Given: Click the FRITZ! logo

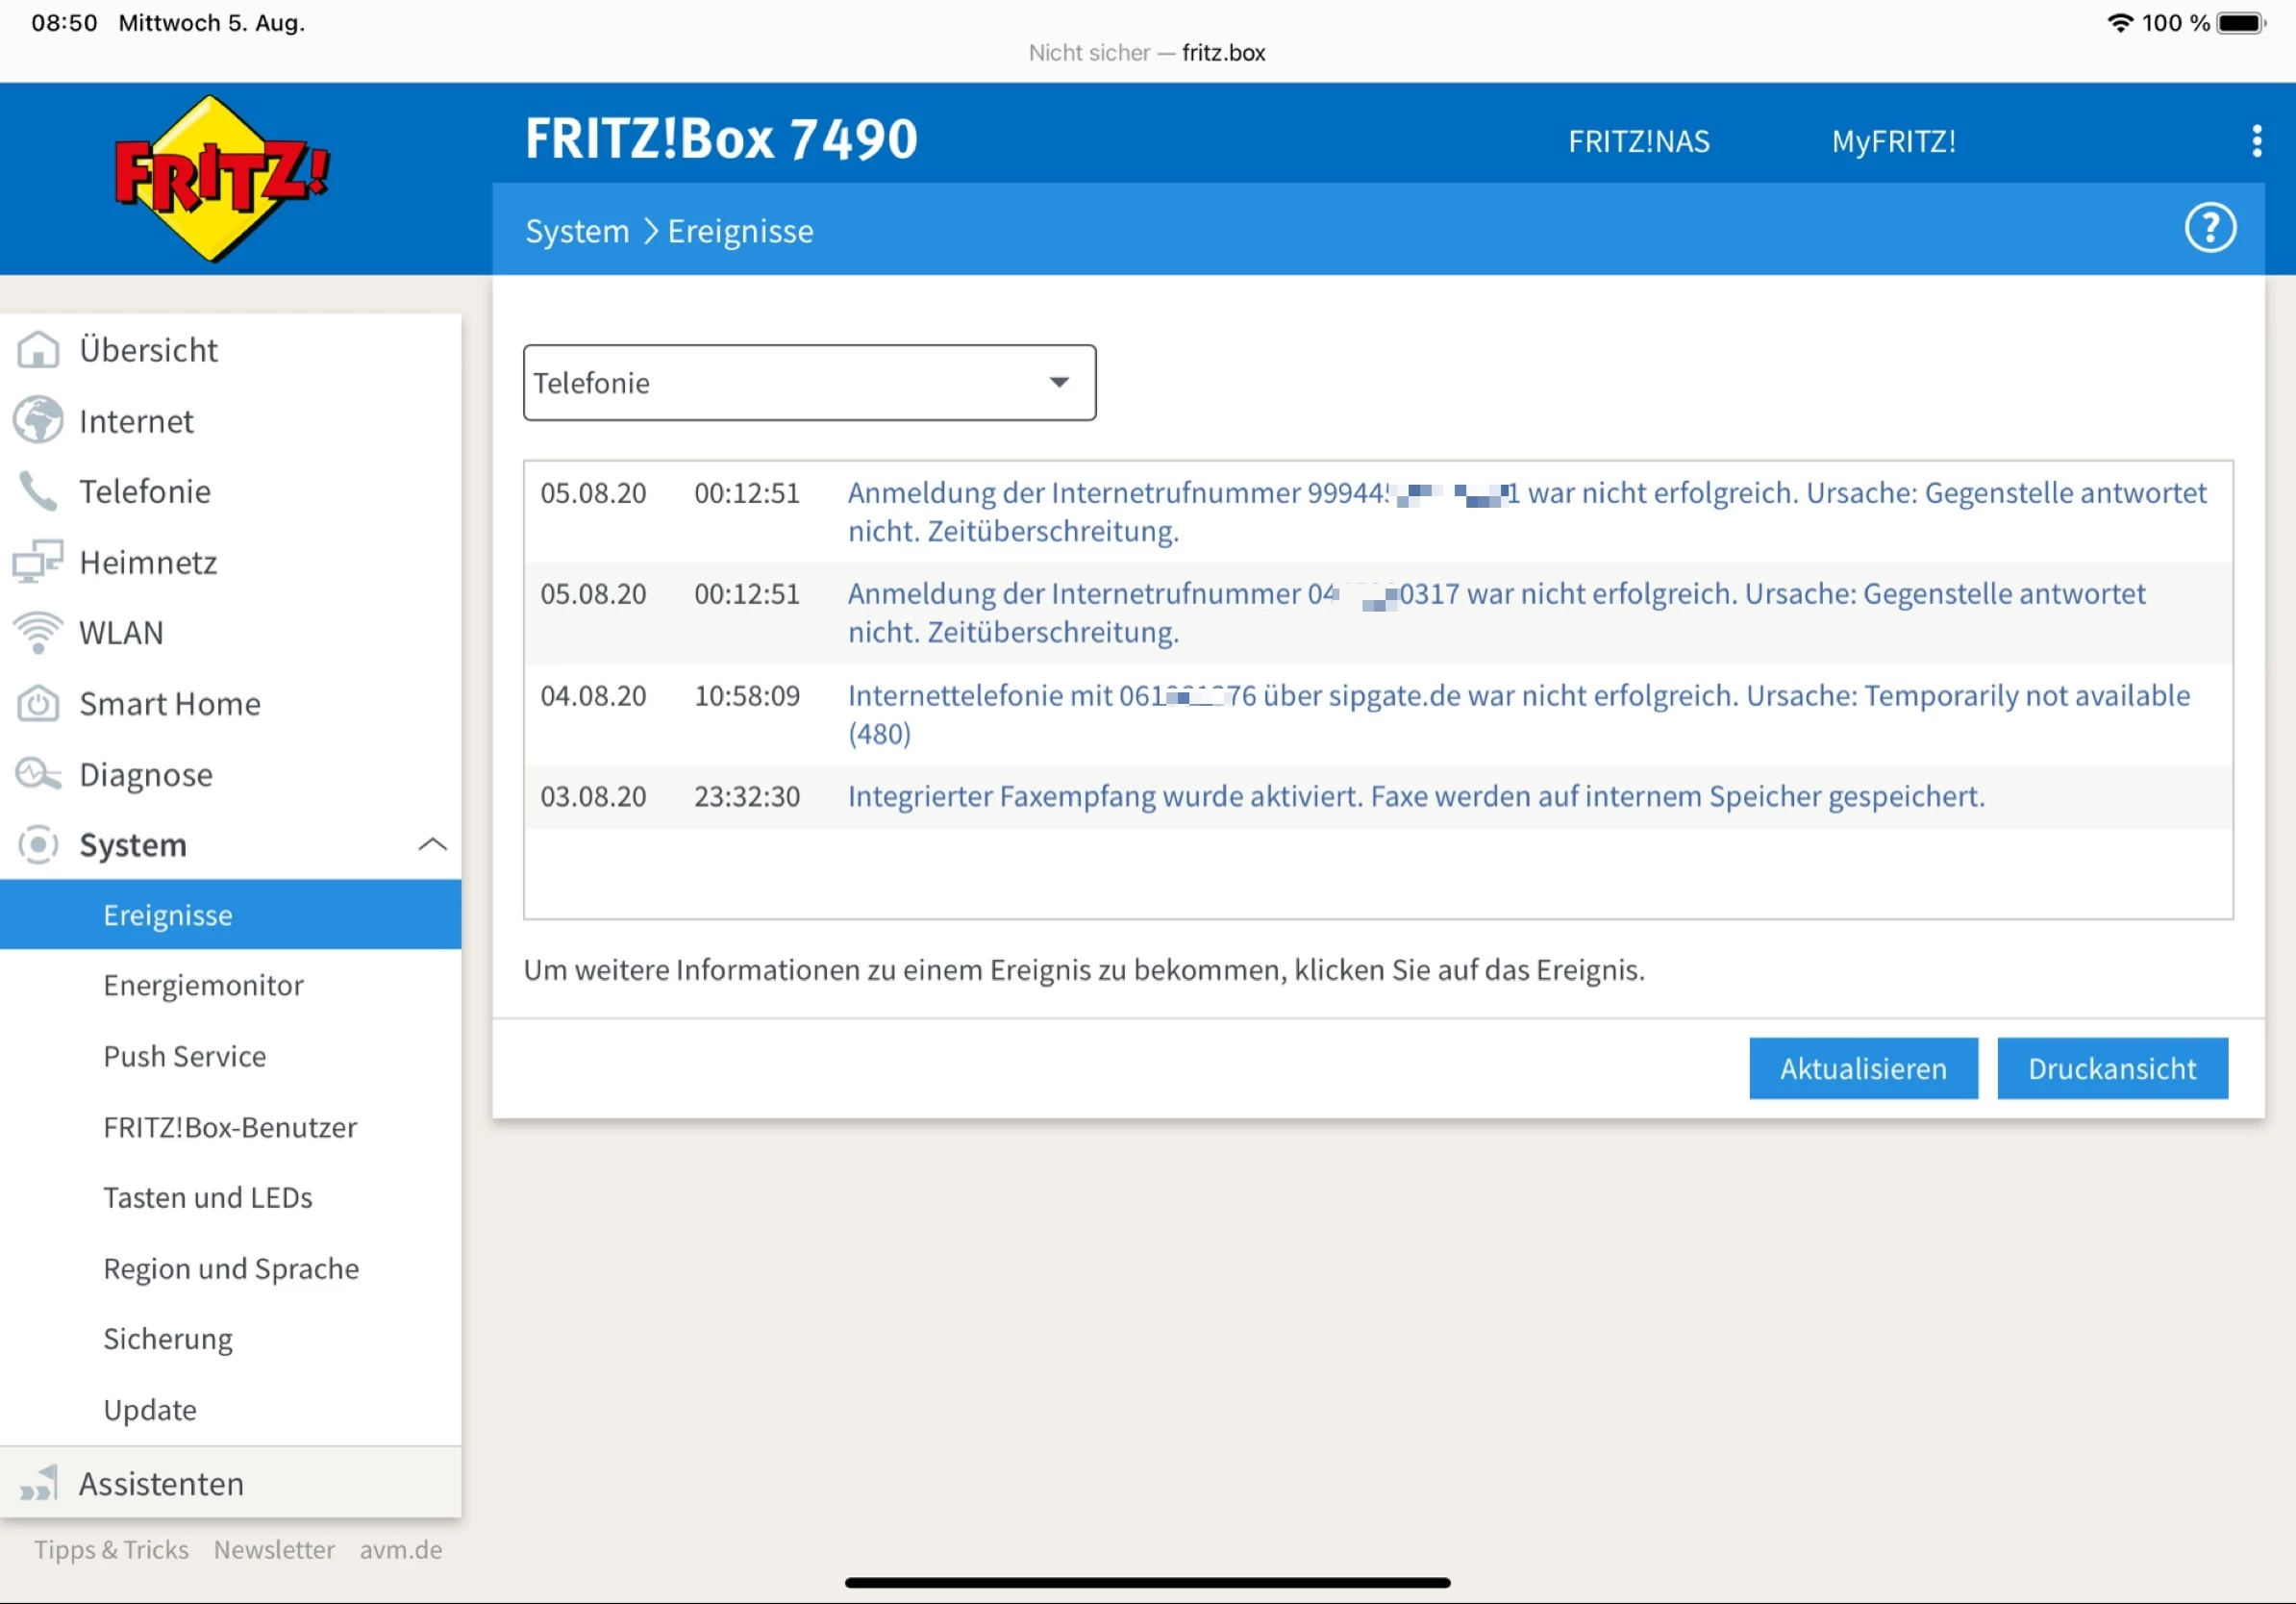Looking at the screenshot, I should pos(221,180).
